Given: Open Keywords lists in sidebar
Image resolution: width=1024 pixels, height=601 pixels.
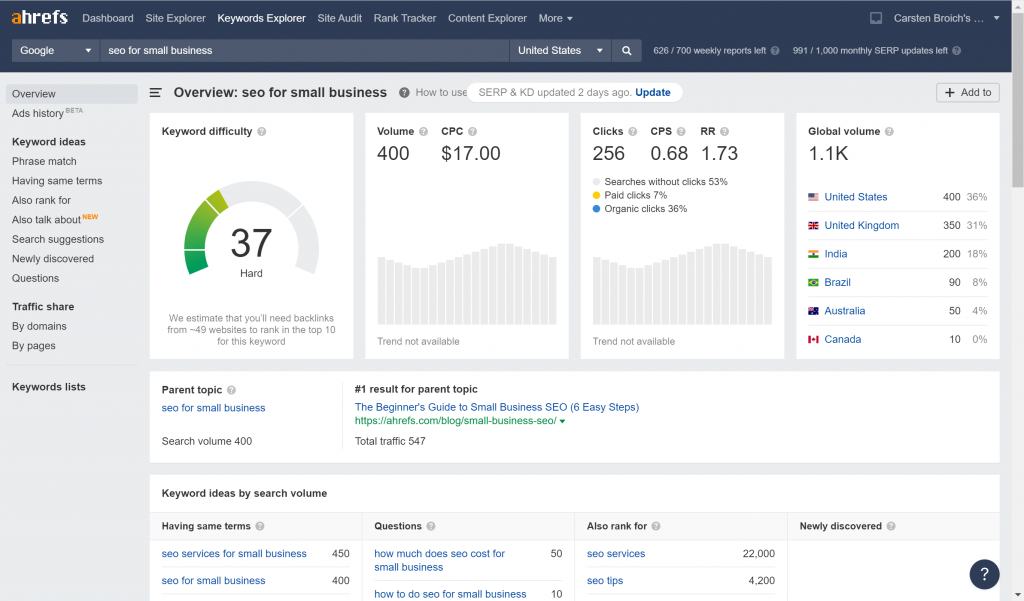Looking at the screenshot, I should pos(49,387).
